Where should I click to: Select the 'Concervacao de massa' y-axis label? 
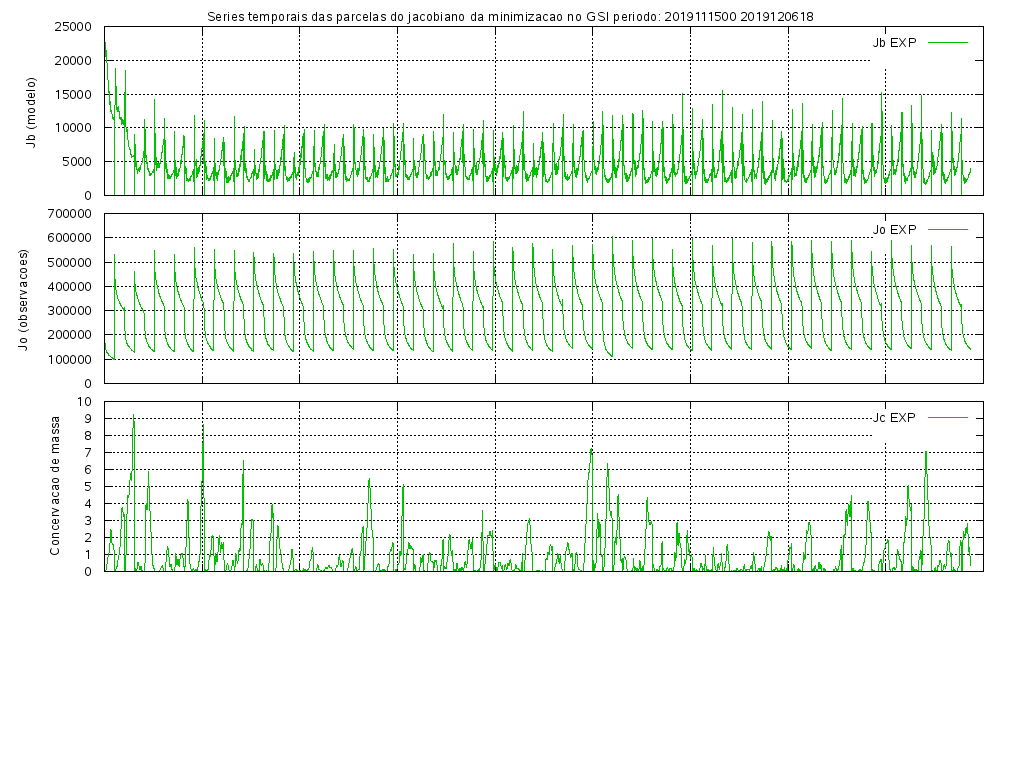coord(56,487)
